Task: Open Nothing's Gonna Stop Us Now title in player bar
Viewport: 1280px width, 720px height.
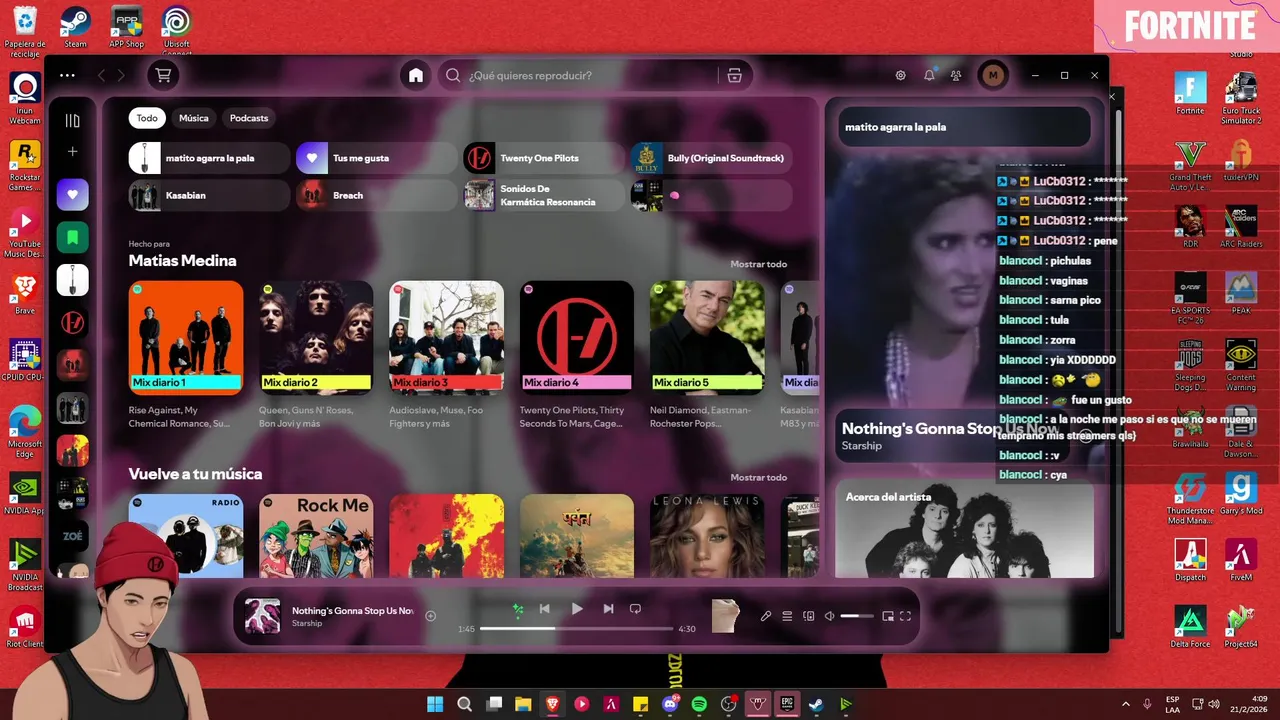Action: 352,610
